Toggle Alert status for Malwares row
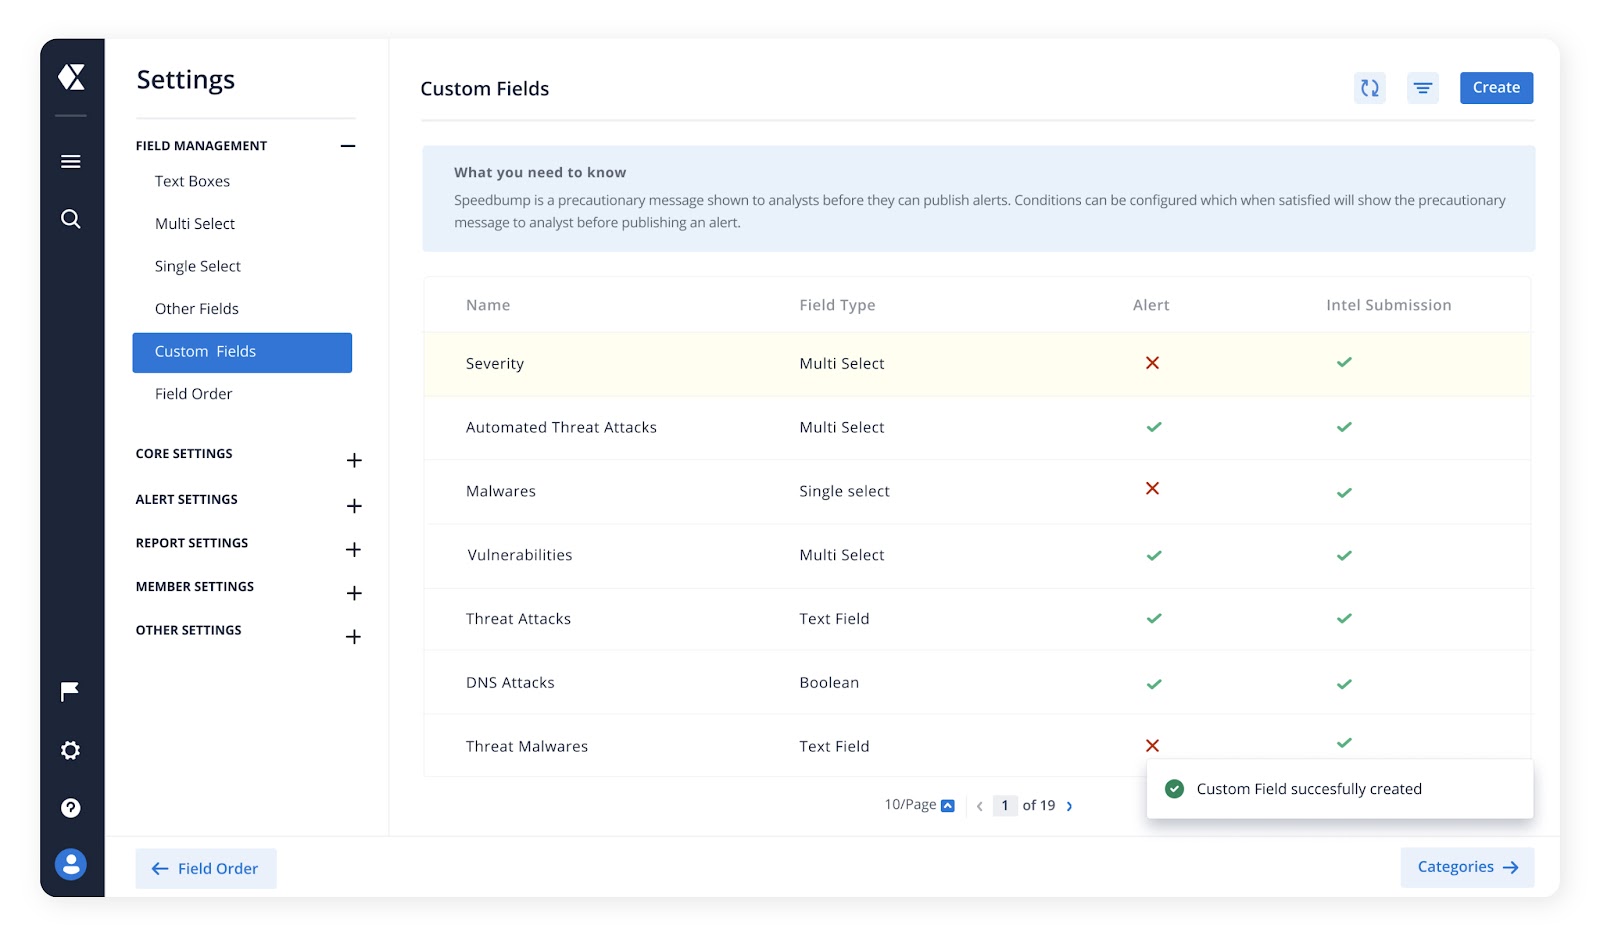The height and width of the screenshot is (936, 1600). click(x=1152, y=489)
